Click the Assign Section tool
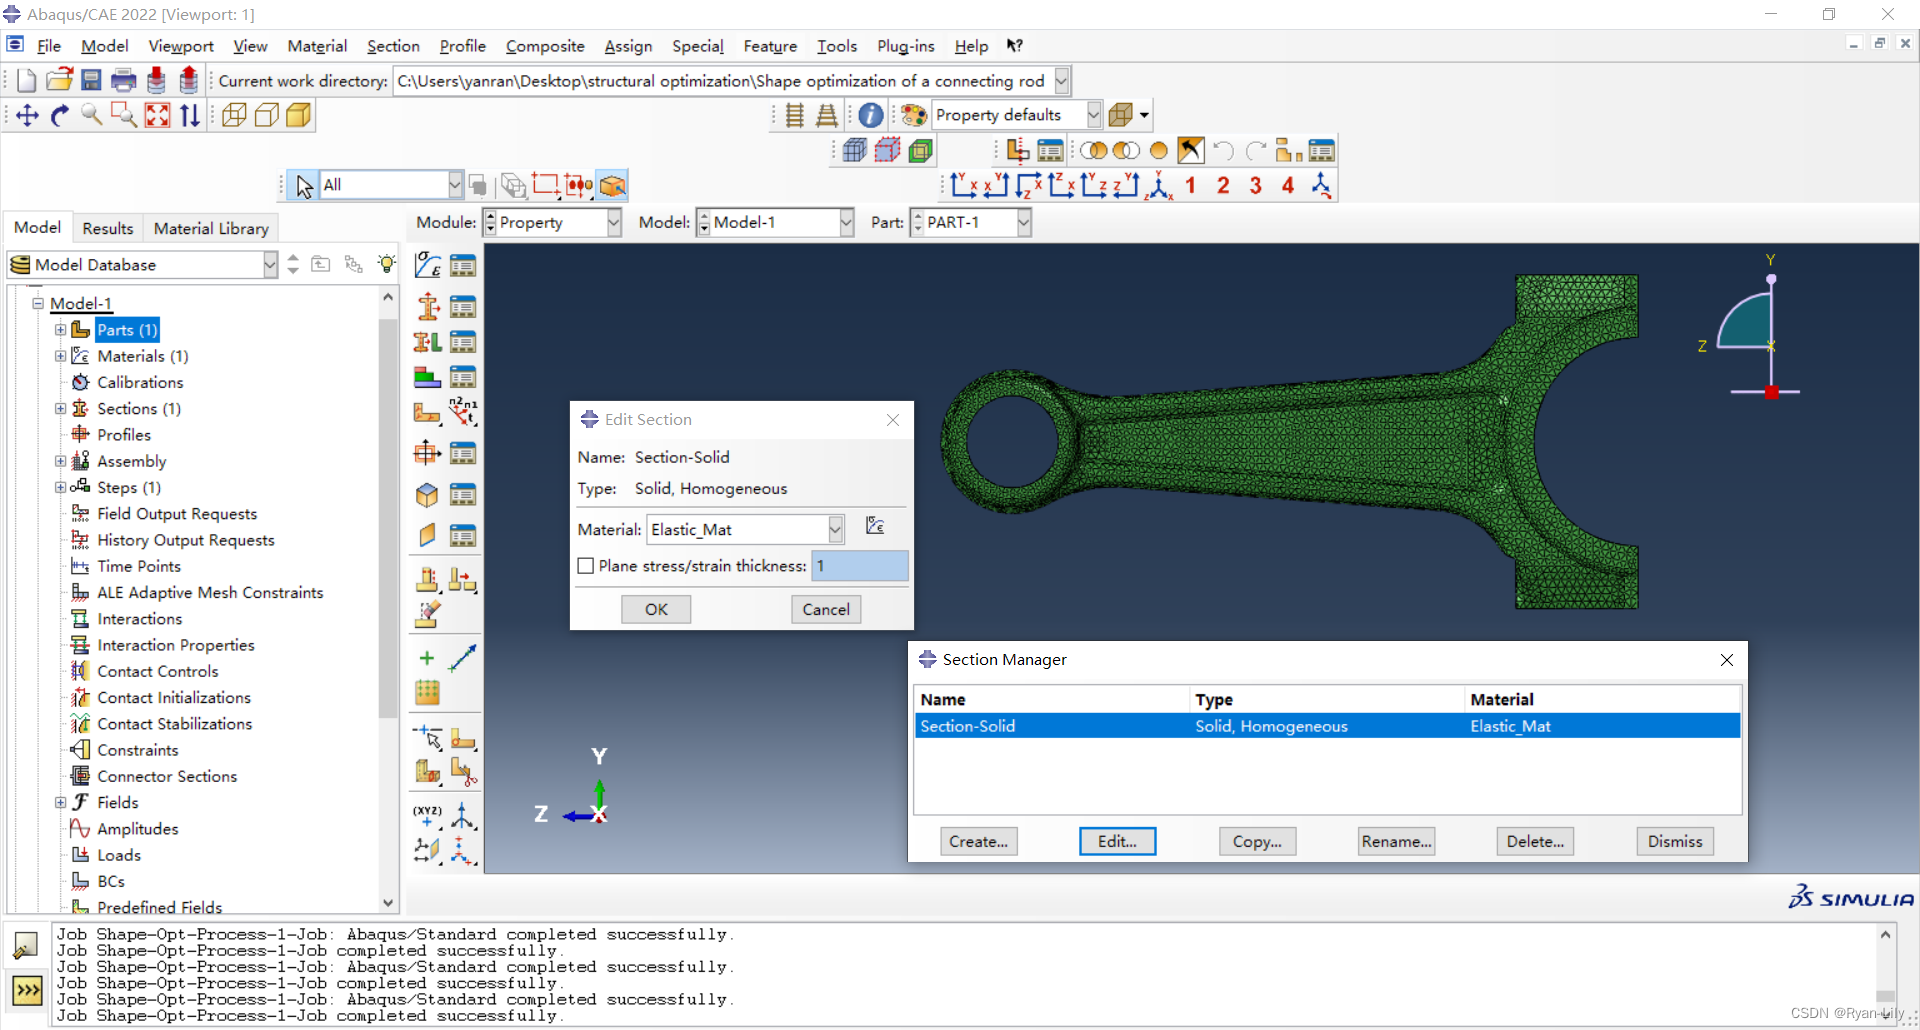 pyautogui.click(x=428, y=342)
